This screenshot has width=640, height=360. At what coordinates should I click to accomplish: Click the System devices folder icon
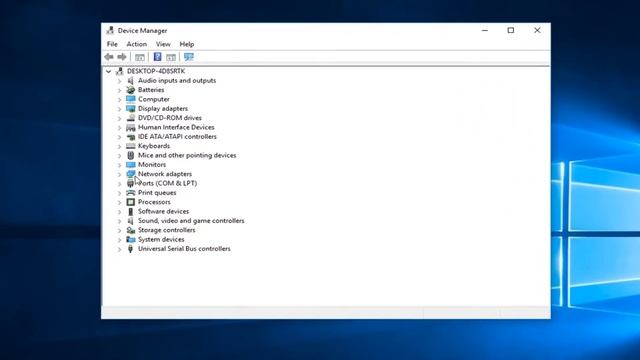[131, 240]
